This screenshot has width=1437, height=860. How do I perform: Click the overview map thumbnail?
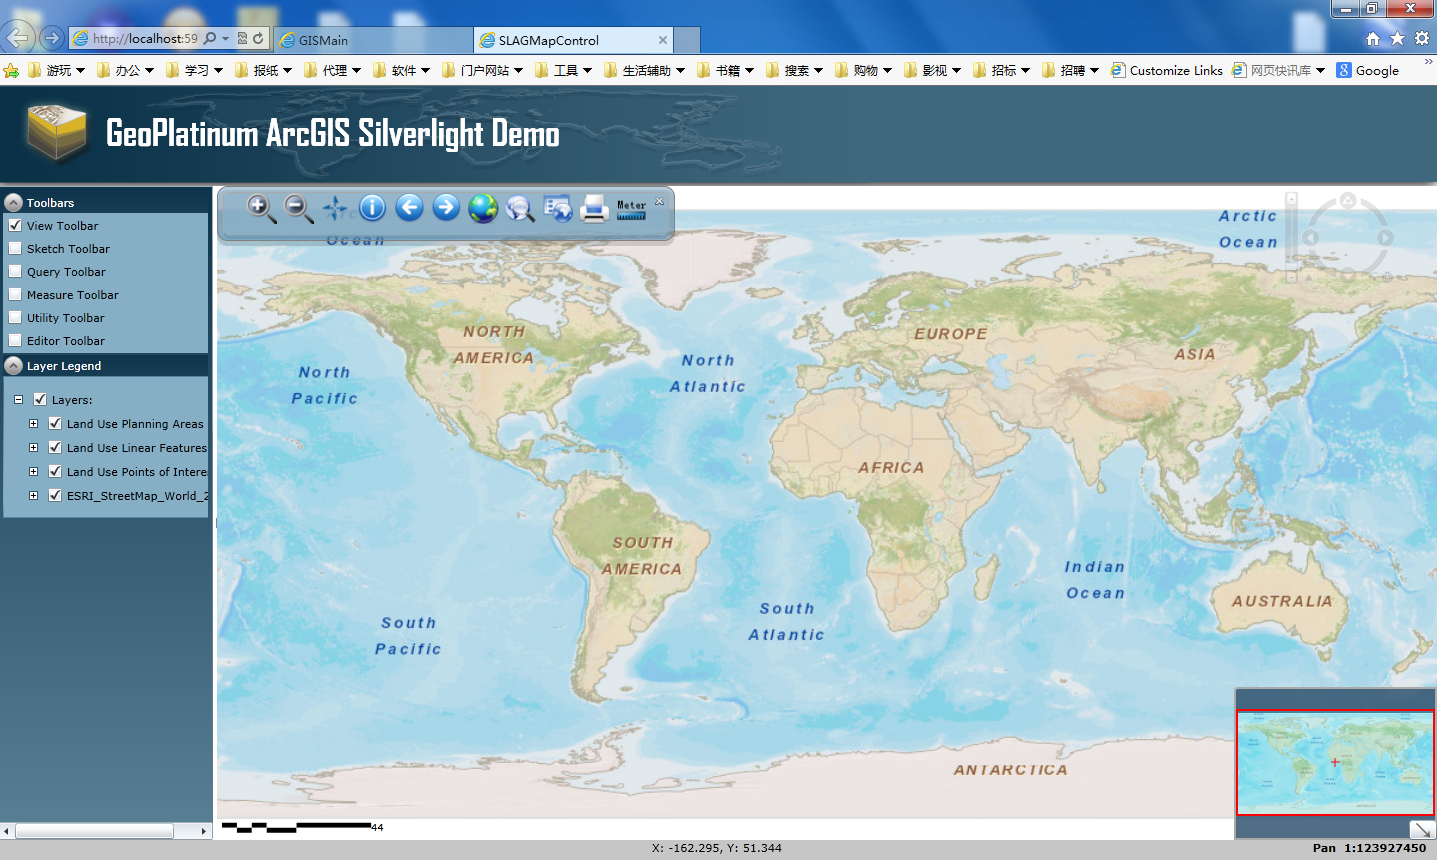click(x=1335, y=762)
